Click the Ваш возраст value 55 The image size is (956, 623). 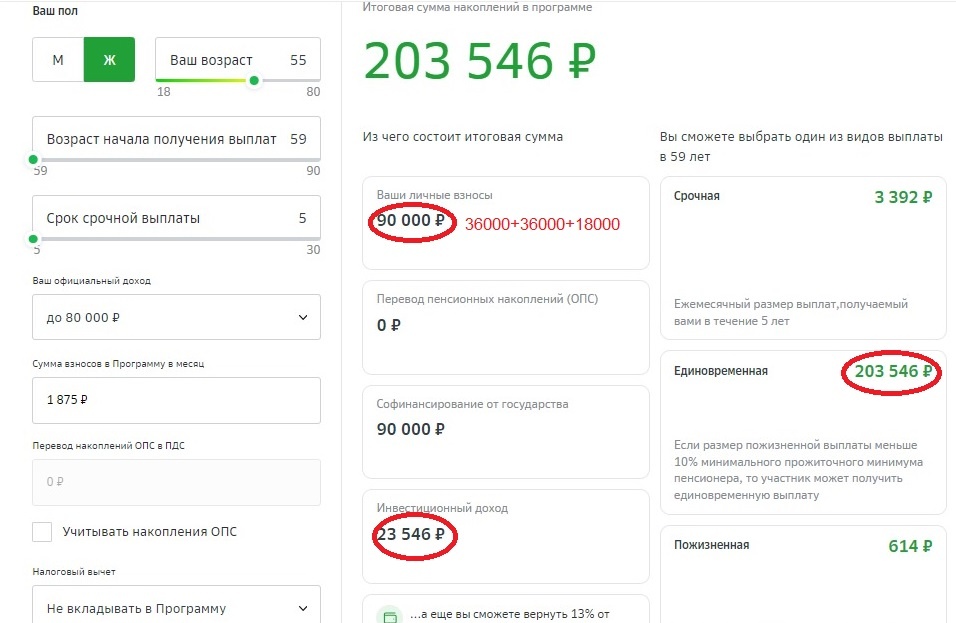(298, 60)
